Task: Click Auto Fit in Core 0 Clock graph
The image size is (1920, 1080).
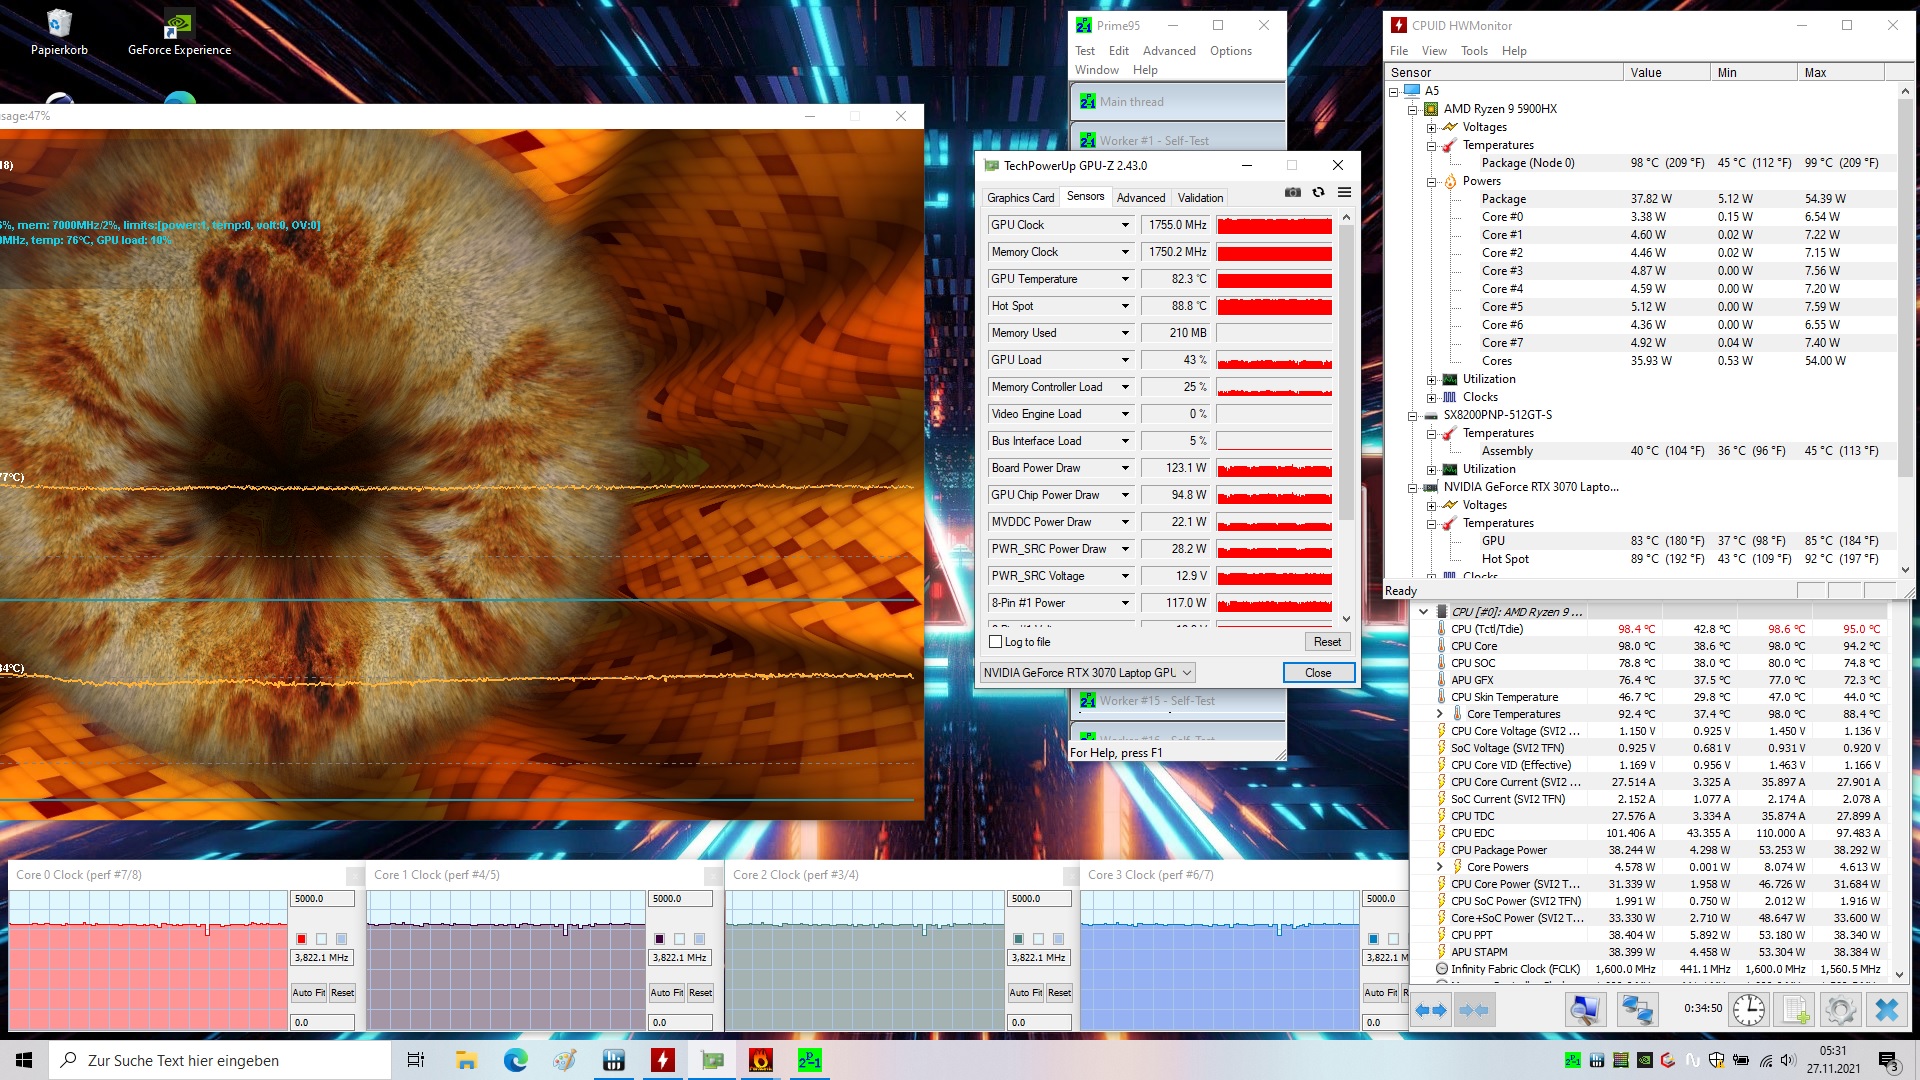Action: pyautogui.click(x=308, y=993)
